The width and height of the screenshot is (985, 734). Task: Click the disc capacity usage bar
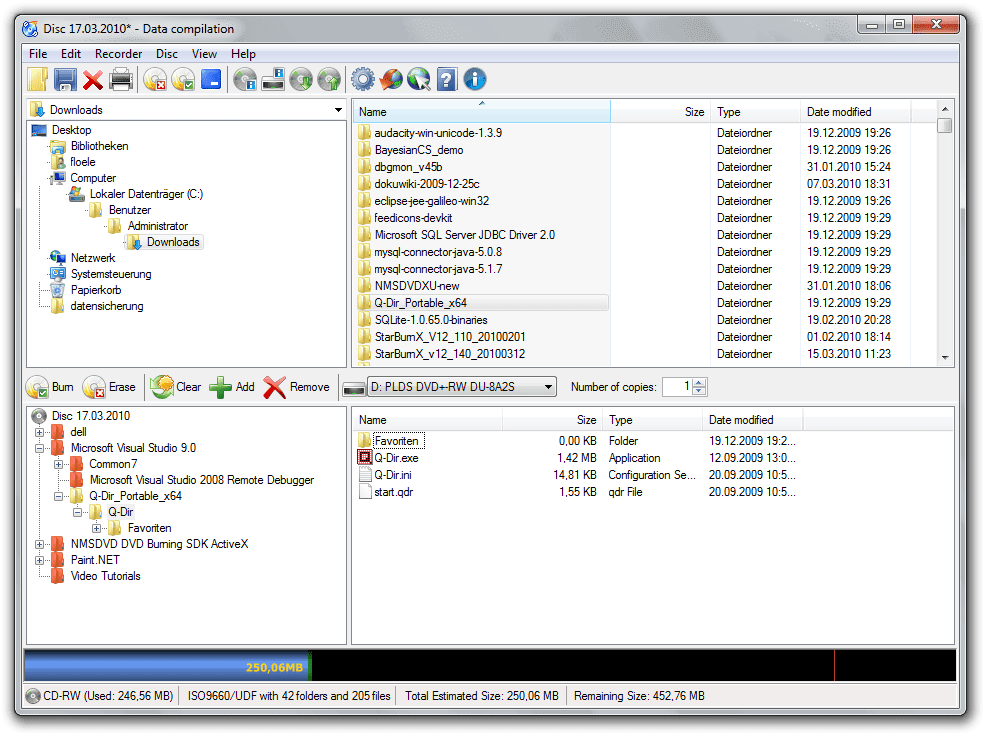coord(490,666)
